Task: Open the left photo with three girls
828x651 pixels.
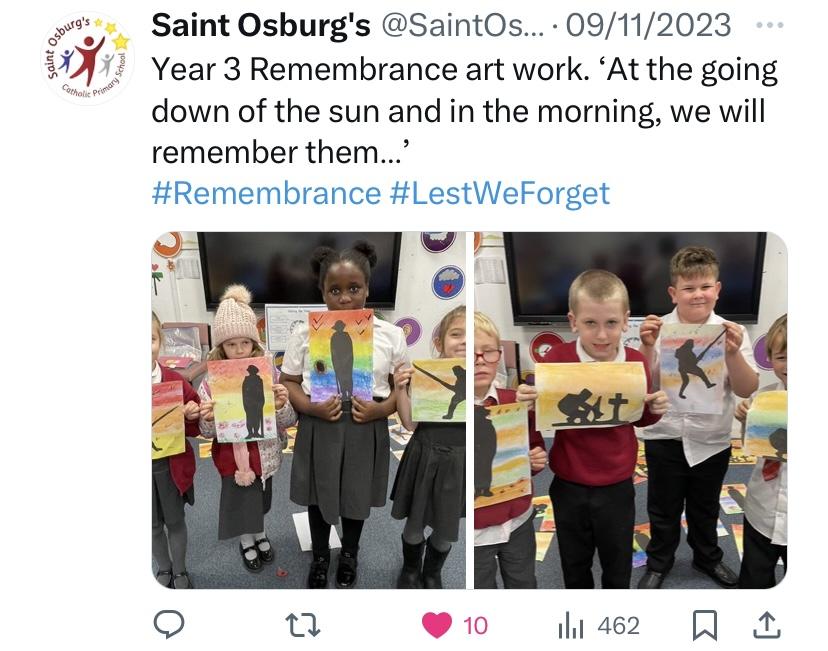Action: 309,410
